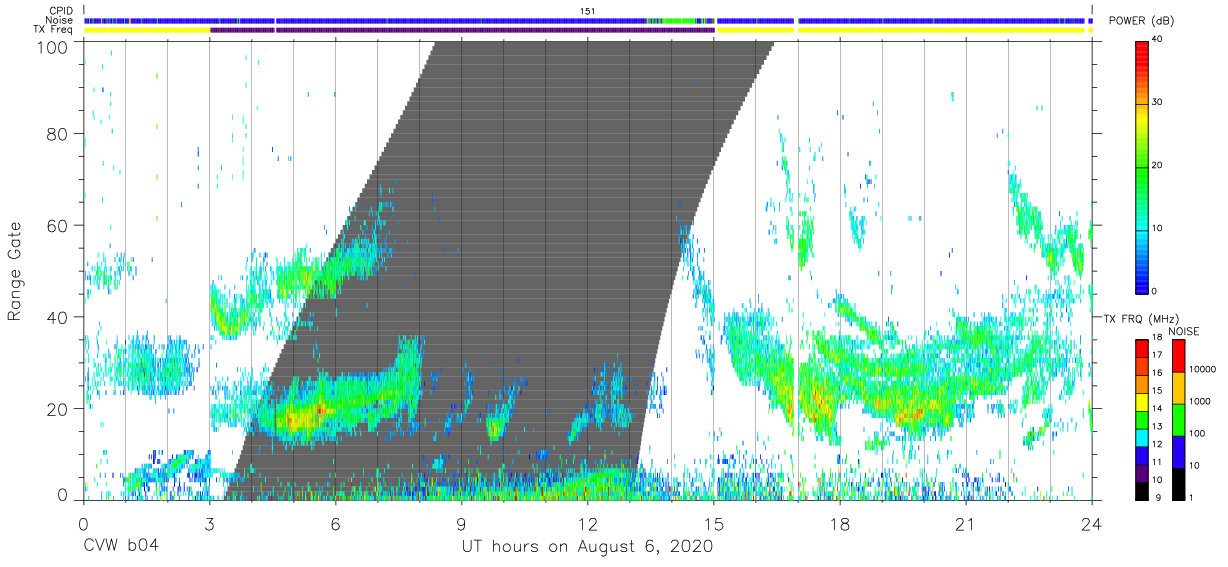1228x567 pixels.
Task: Click the TX FRQ legend label 18
Action: [x=1157, y=338]
